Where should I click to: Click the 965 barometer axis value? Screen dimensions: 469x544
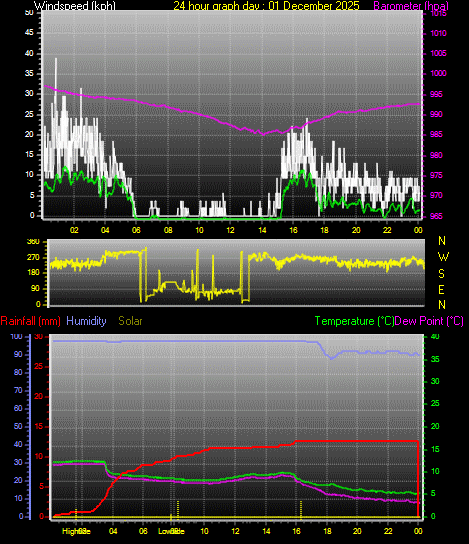(x=436, y=216)
